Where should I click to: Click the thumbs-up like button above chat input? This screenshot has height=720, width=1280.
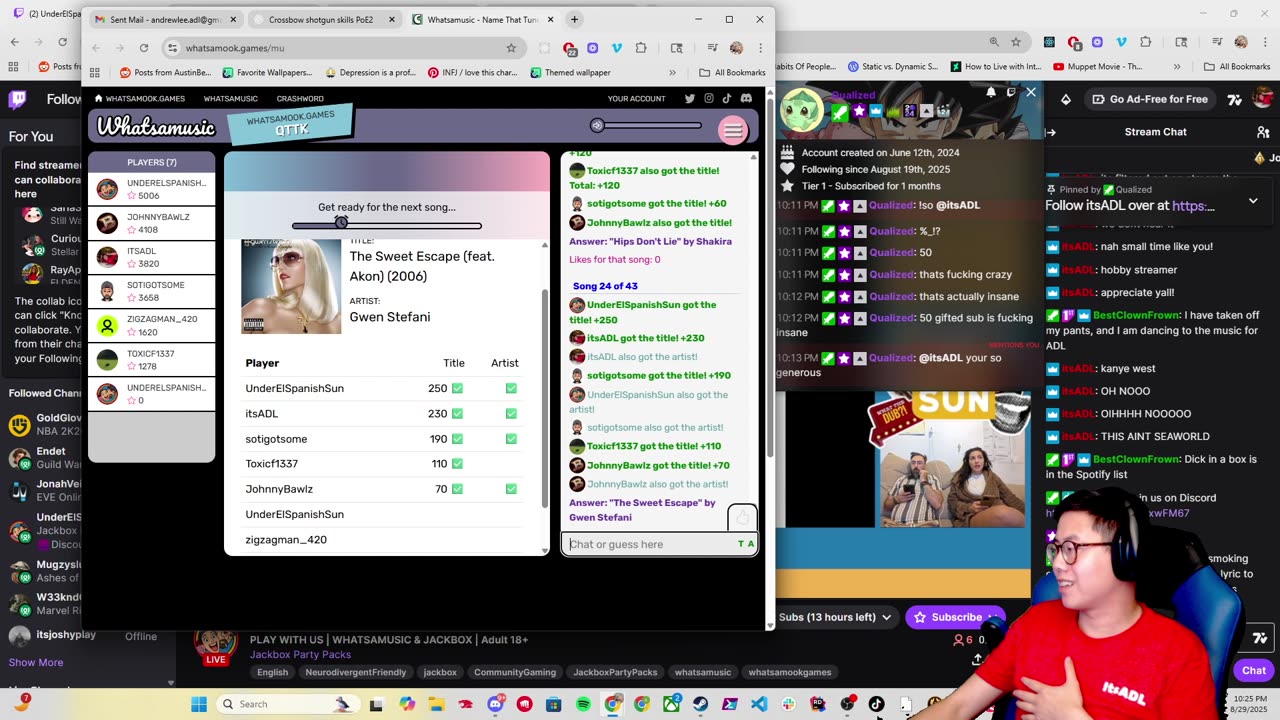tap(742, 517)
